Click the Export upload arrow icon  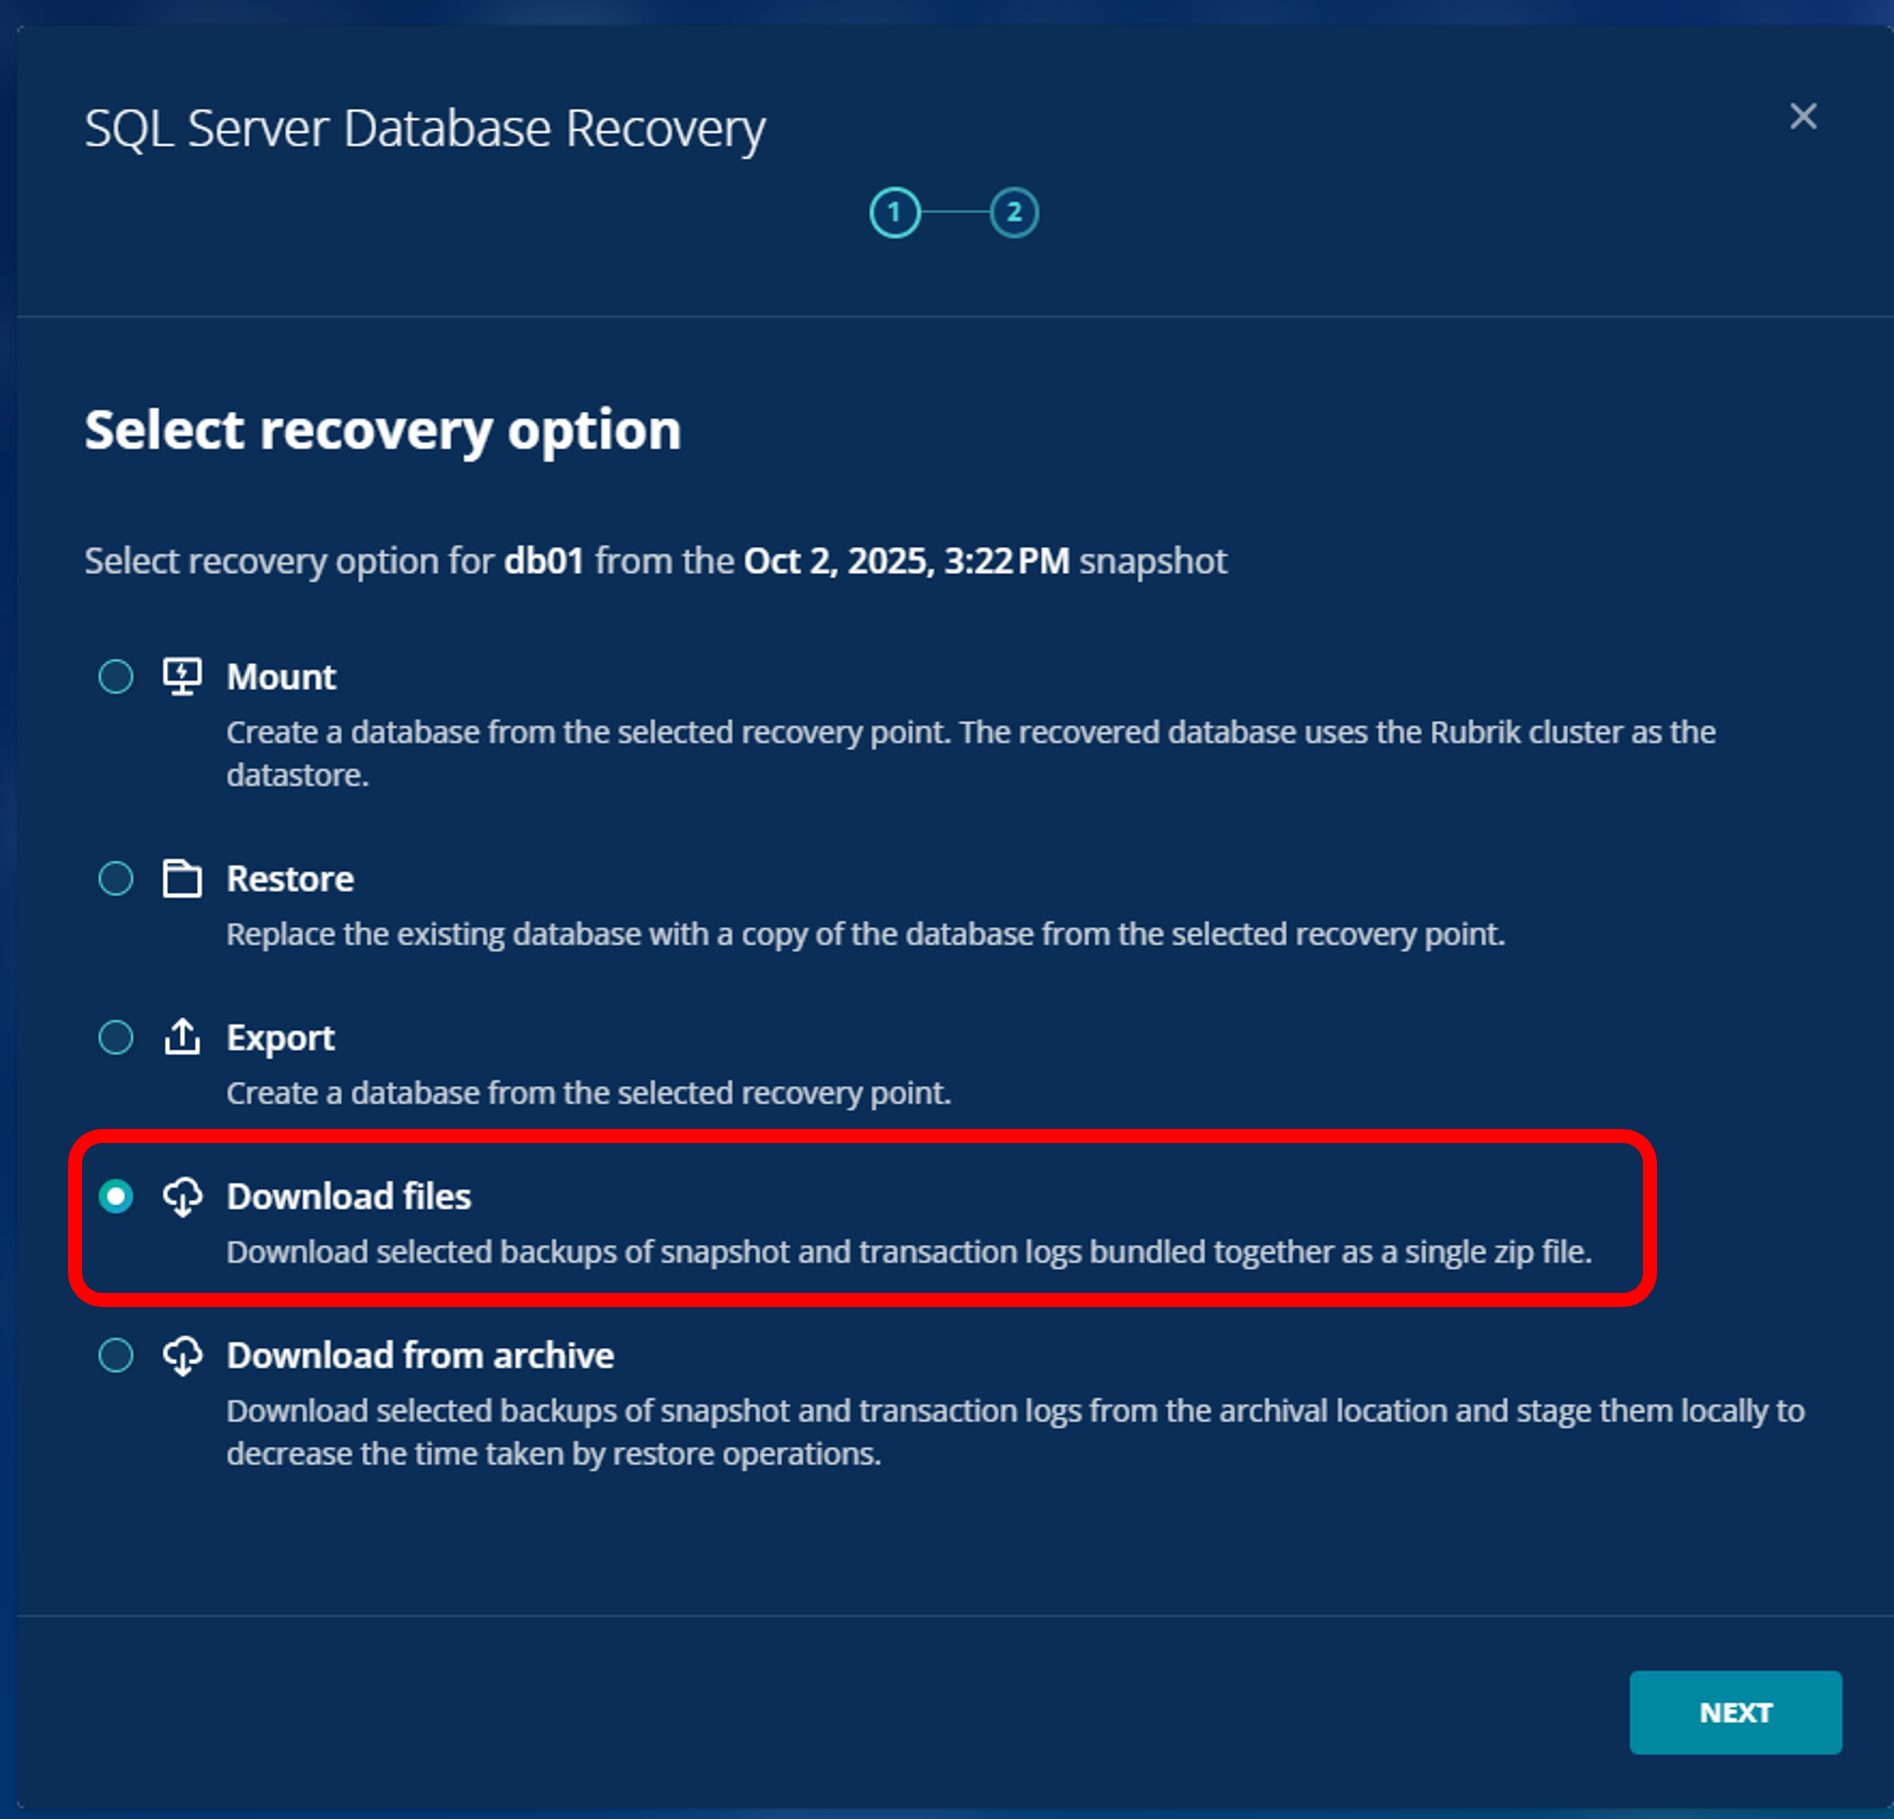point(182,1037)
